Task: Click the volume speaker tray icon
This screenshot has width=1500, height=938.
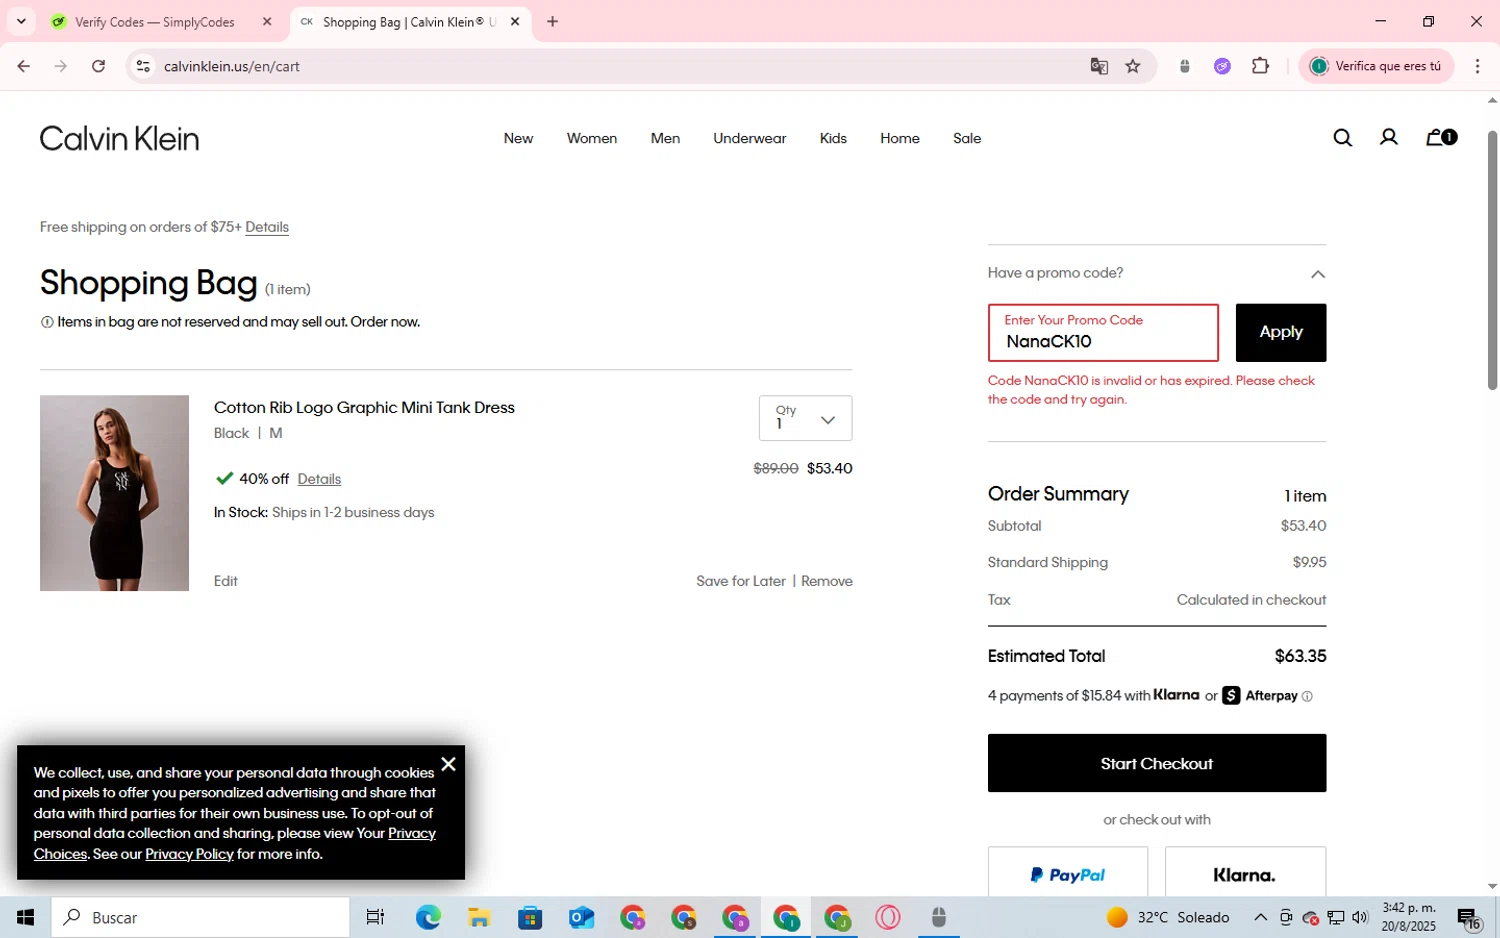Action: pos(1359,917)
